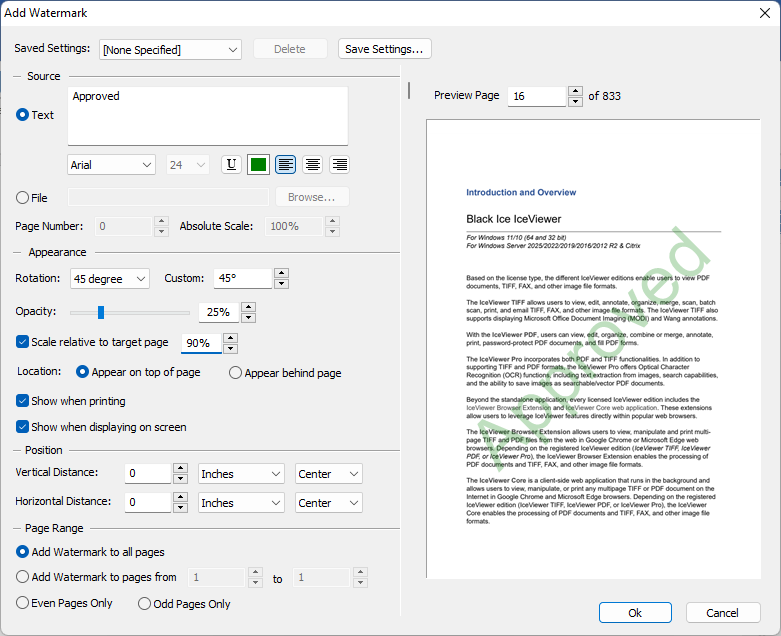Click the Save Settings... button
This screenshot has width=781, height=636.
pyautogui.click(x=385, y=49)
